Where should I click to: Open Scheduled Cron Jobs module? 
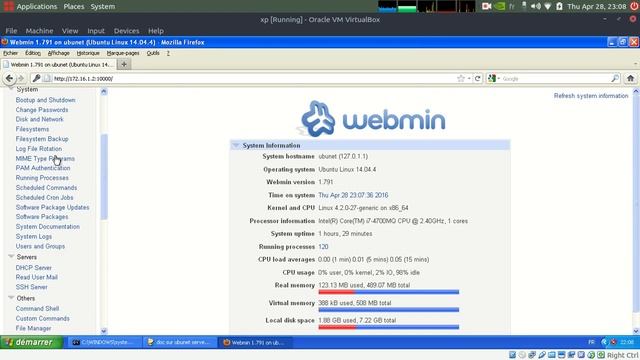tap(44, 197)
